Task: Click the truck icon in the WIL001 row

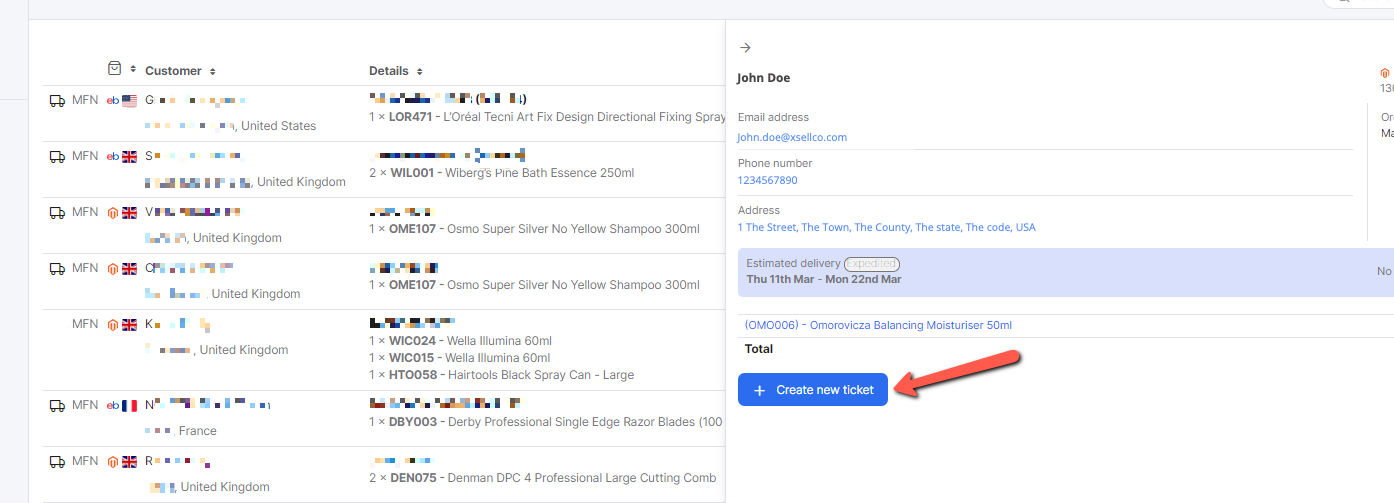Action: pyautogui.click(x=57, y=156)
